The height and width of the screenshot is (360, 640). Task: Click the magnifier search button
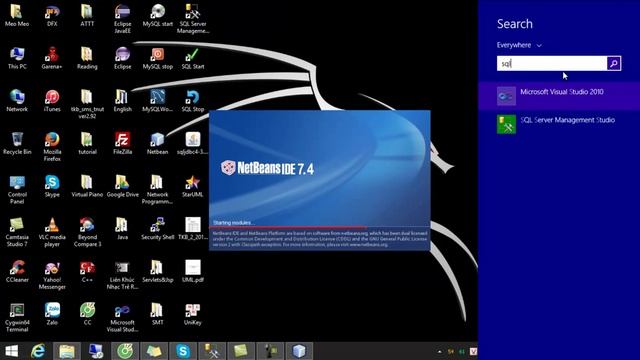coord(613,63)
